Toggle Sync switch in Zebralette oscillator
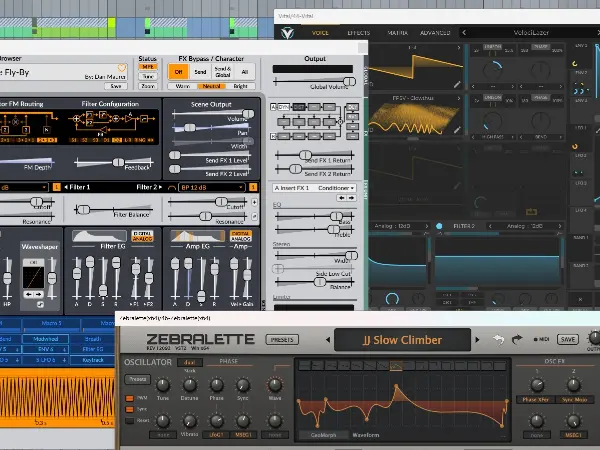 click(x=130, y=409)
